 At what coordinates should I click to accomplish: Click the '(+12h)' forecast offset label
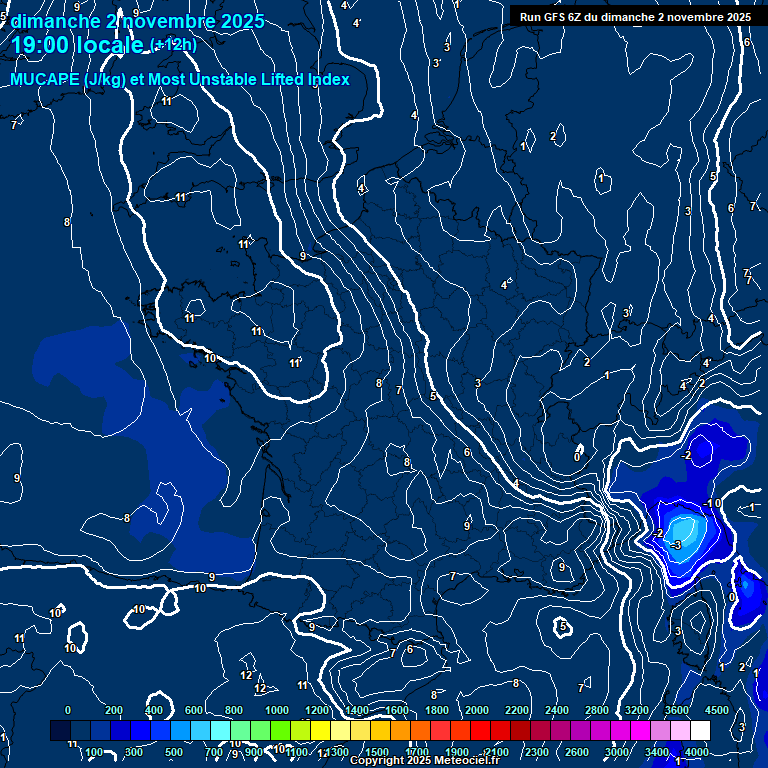(173, 45)
